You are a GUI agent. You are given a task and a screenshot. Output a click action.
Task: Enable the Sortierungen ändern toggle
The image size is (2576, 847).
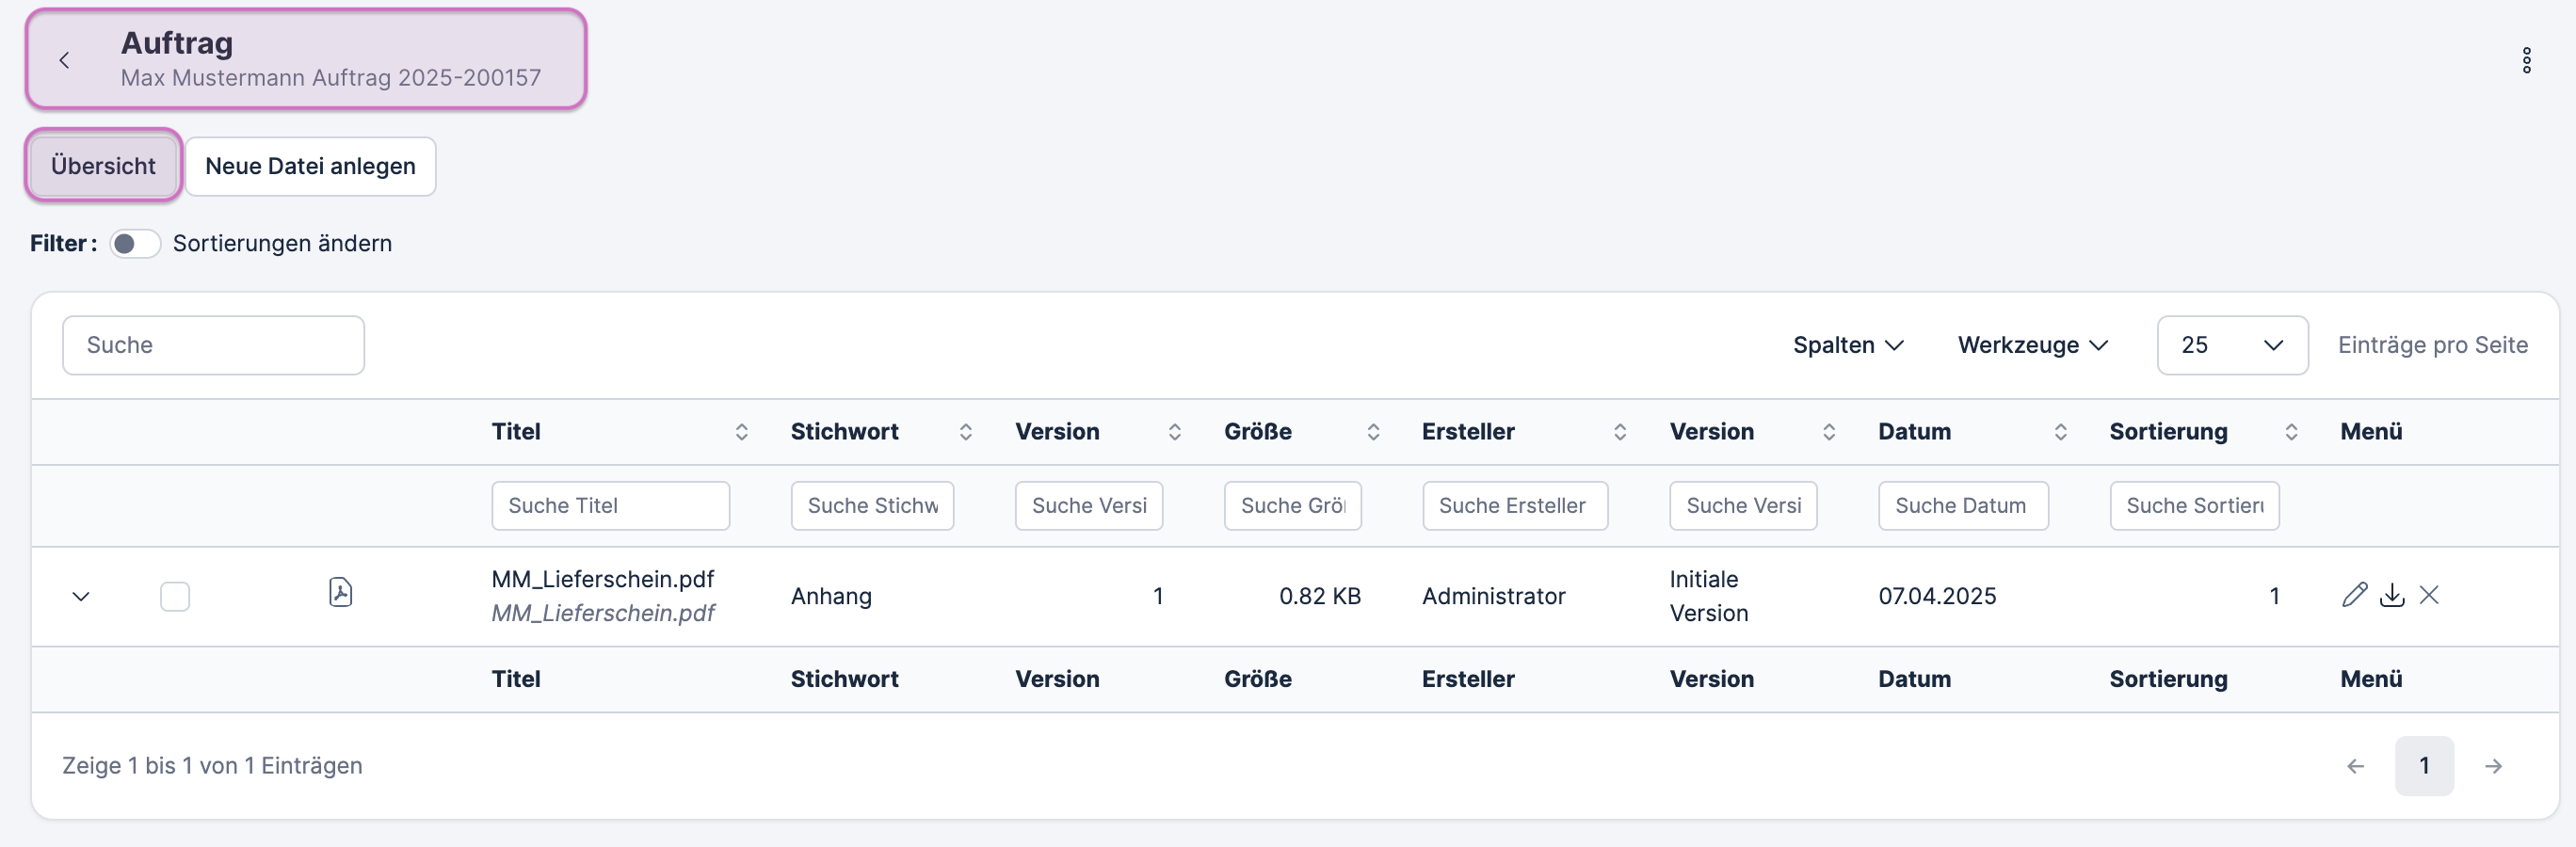135,244
